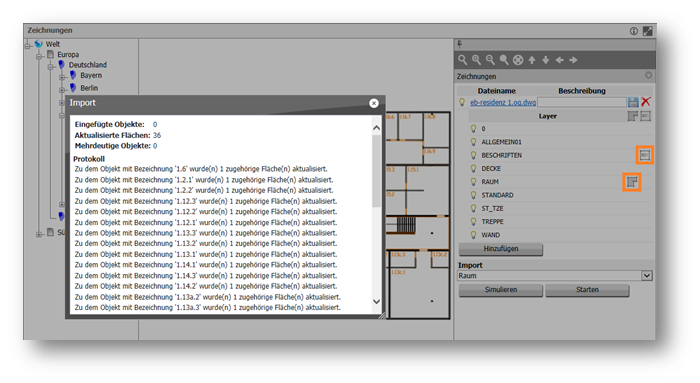This screenshot has height=383, width=700.
Task: Click the location marker icon beside Bayern
Action: click(73, 75)
